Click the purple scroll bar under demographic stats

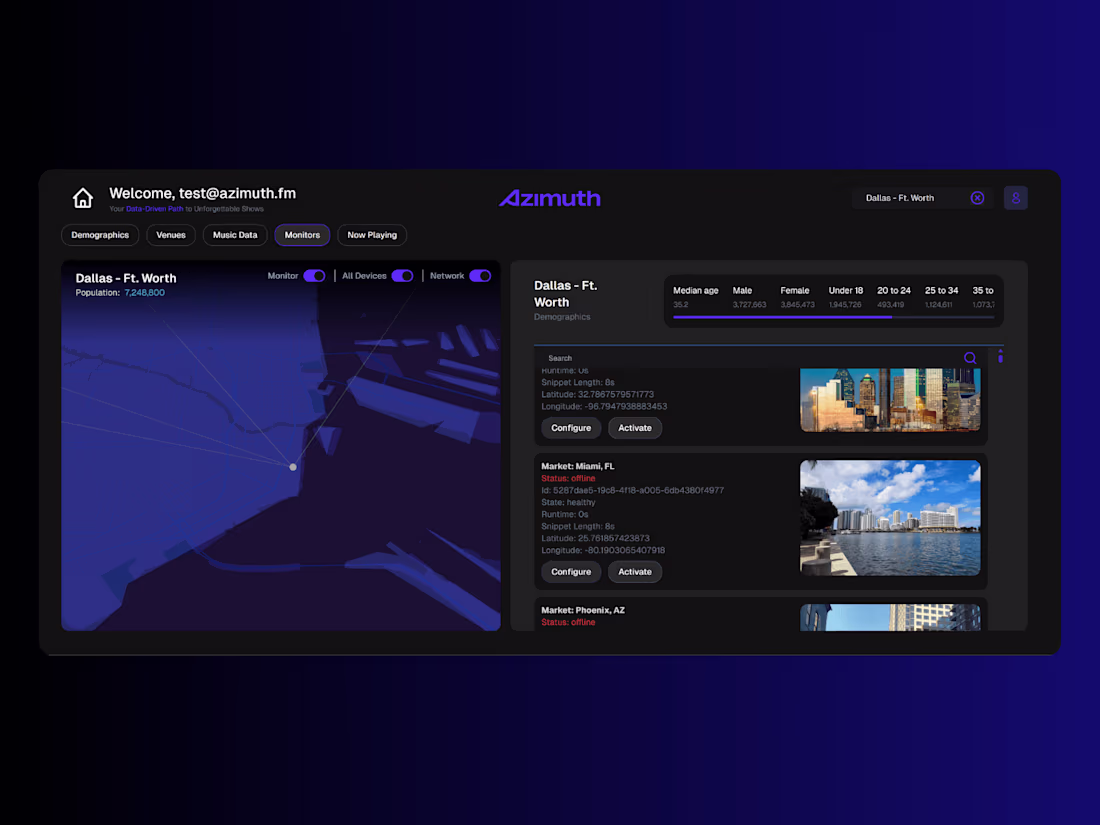pos(784,318)
